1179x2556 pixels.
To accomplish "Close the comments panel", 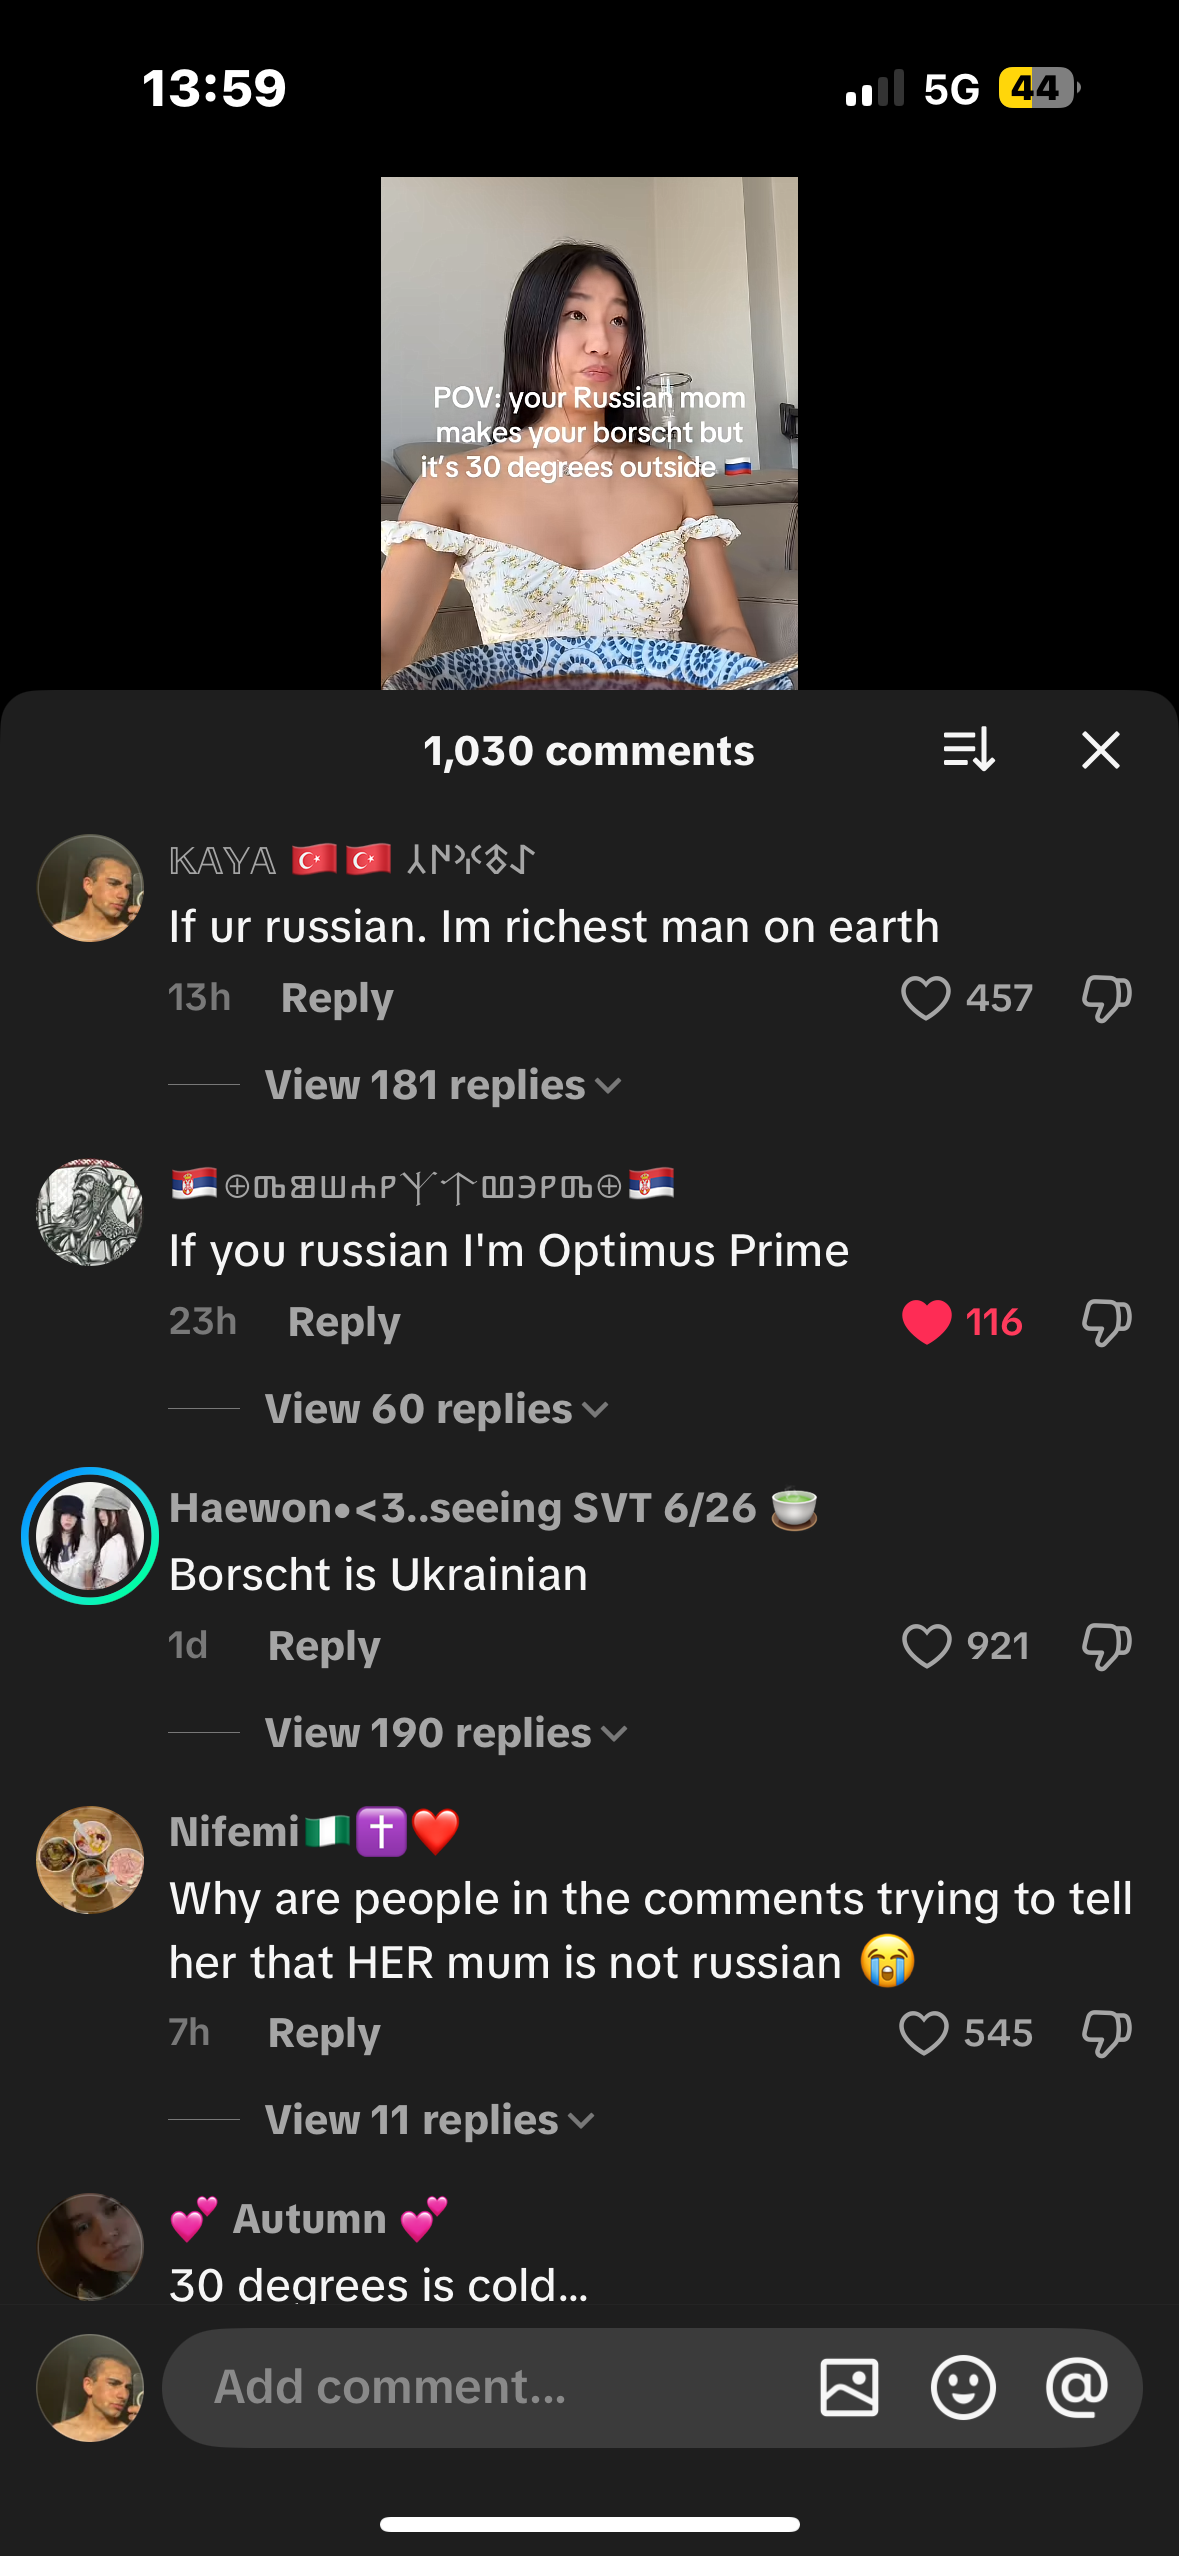I will tap(1100, 750).
